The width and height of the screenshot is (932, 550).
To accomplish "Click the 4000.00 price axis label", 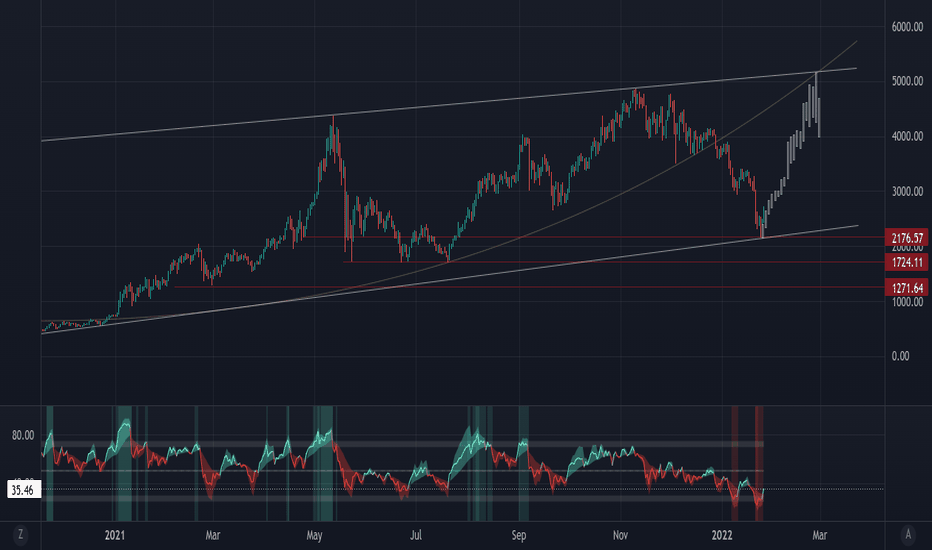I will coord(907,136).
